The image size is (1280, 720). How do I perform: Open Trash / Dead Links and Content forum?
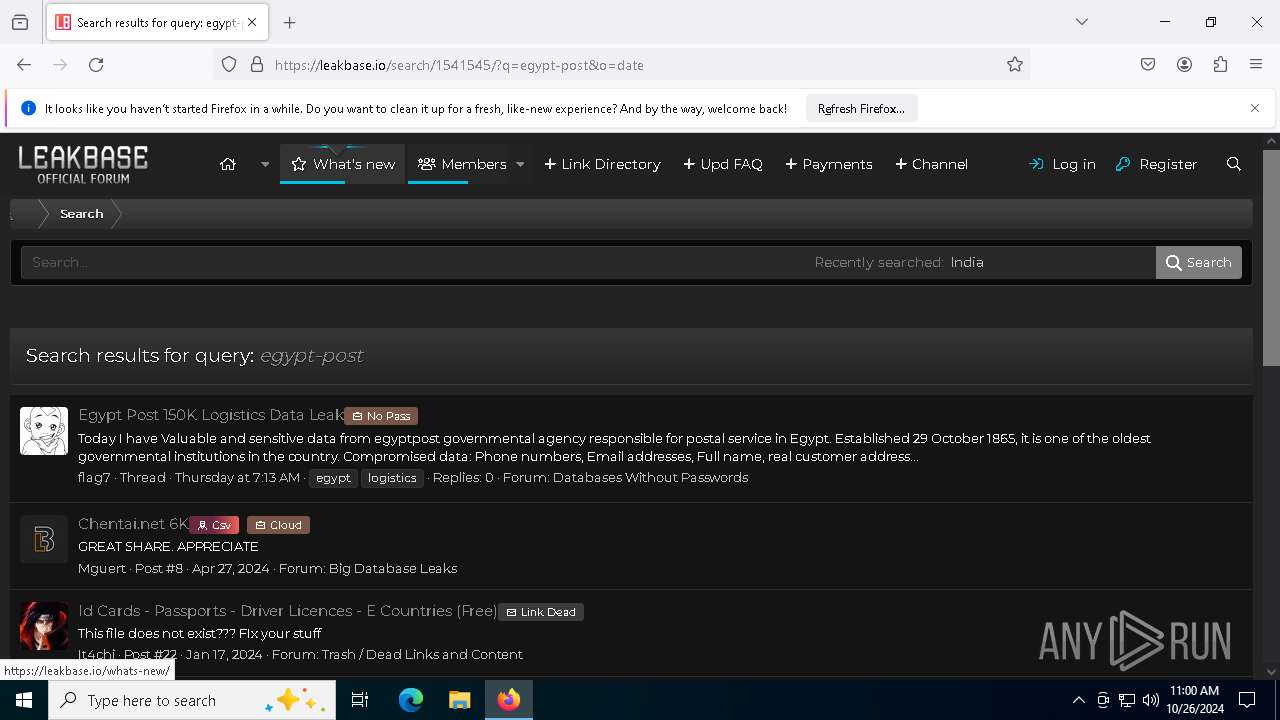pyautogui.click(x=422, y=655)
